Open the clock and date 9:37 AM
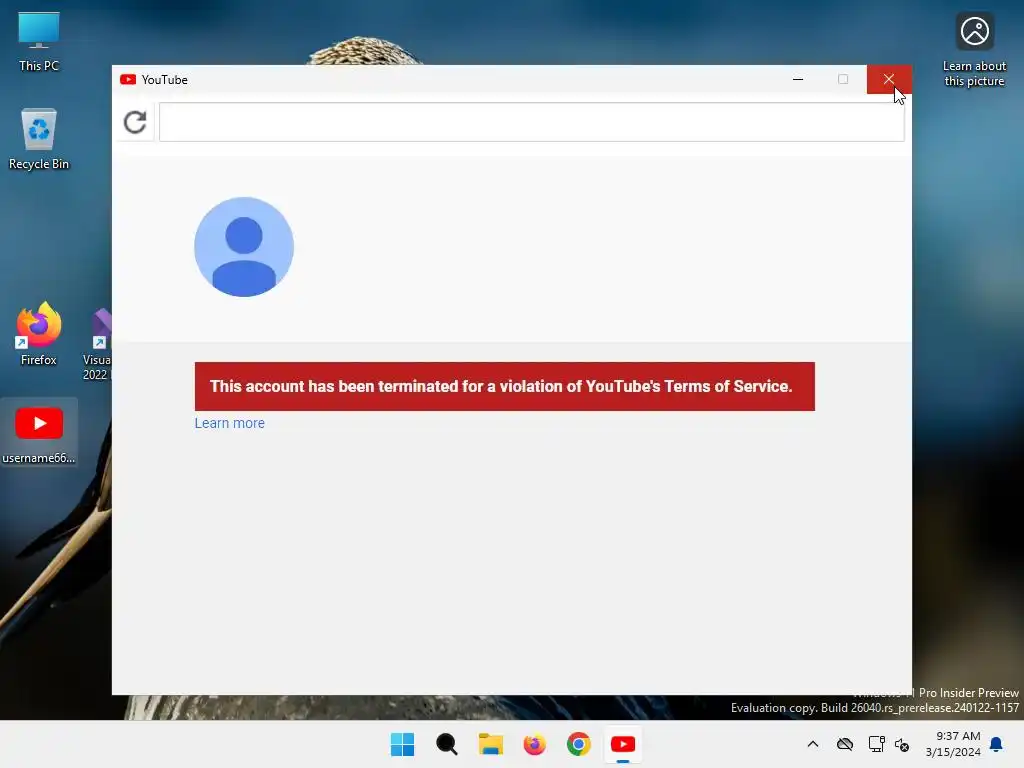 [x=953, y=744]
